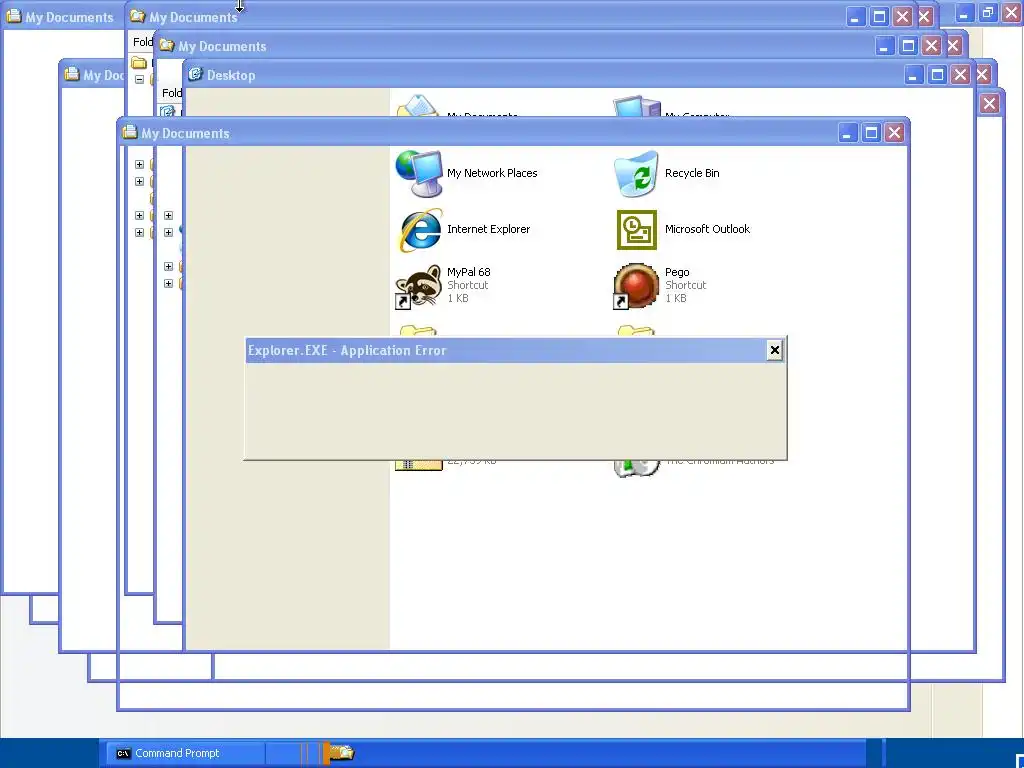This screenshot has height=768, width=1024.
Task: Click the Desktop window's title bar icon
Action: [195, 74]
